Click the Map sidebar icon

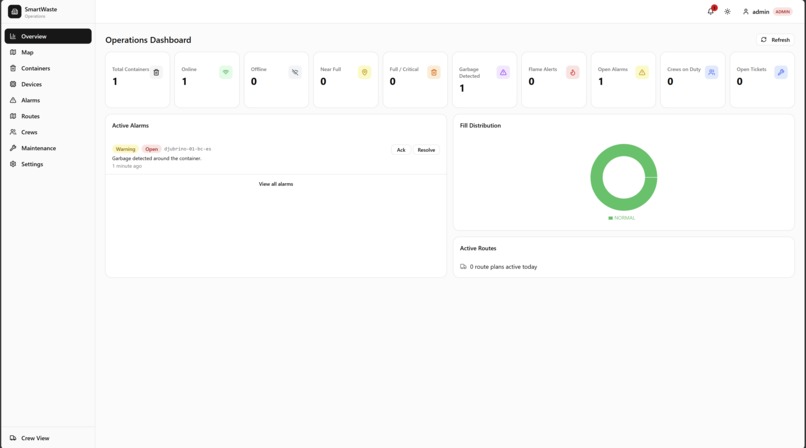click(x=13, y=52)
